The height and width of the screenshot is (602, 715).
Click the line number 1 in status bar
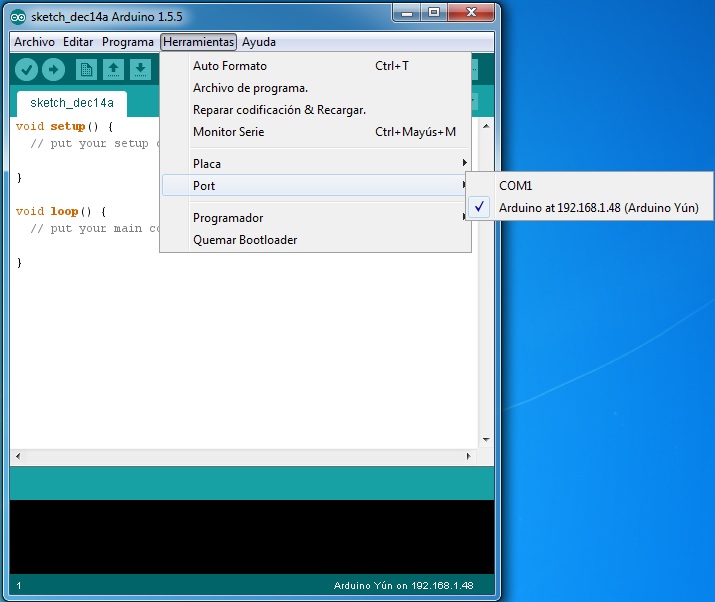coord(19,586)
